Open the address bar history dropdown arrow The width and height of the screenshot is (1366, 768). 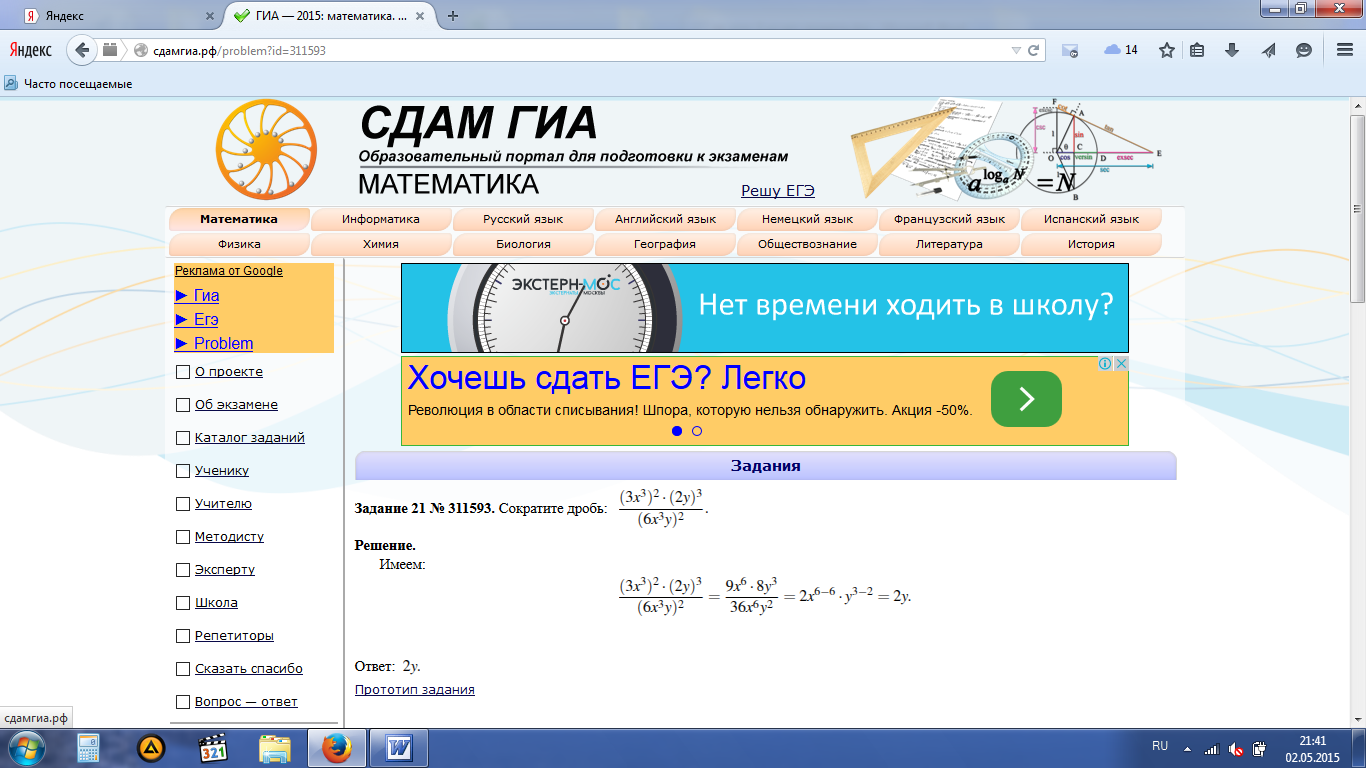coord(1016,50)
